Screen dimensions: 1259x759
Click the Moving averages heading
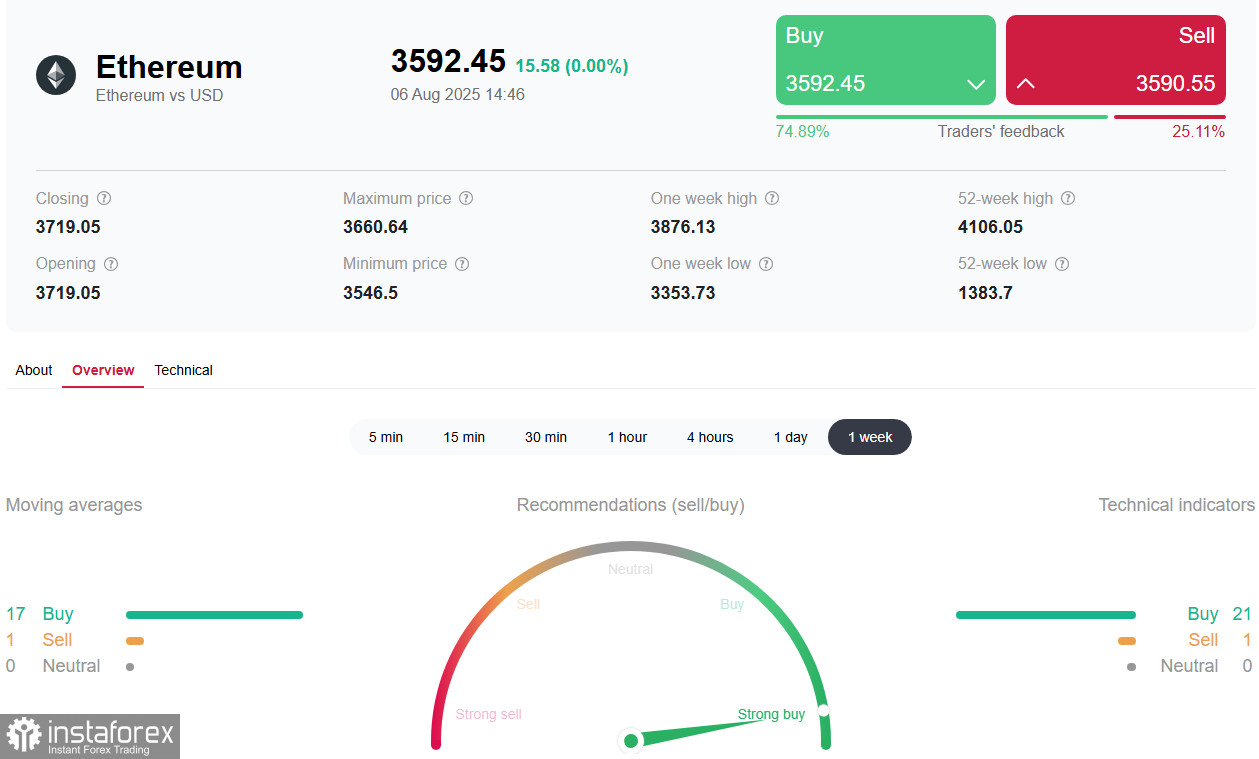point(74,505)
